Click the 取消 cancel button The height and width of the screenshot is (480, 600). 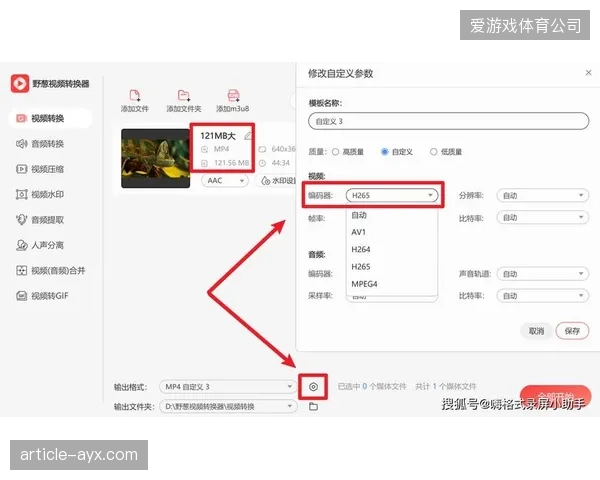536,331
